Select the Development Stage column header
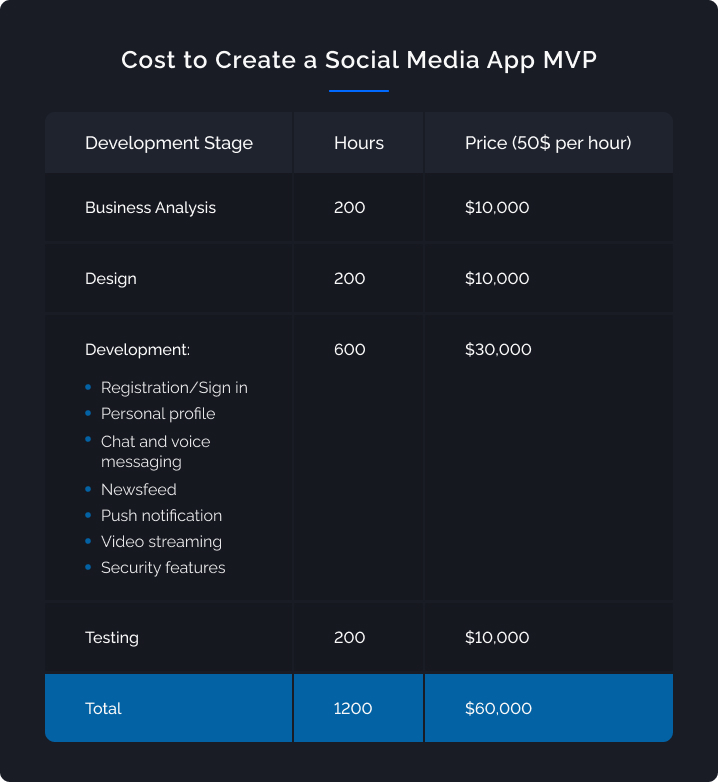Image resolution: width=718 pixels, height=782 pixels. click(x=169, y=143)
